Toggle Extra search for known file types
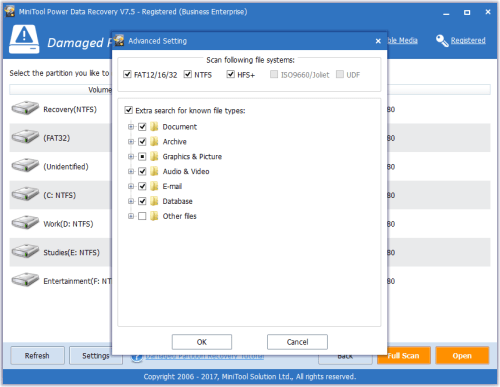The width and height of the screenshot is (500, 387). tap(128, 110)
